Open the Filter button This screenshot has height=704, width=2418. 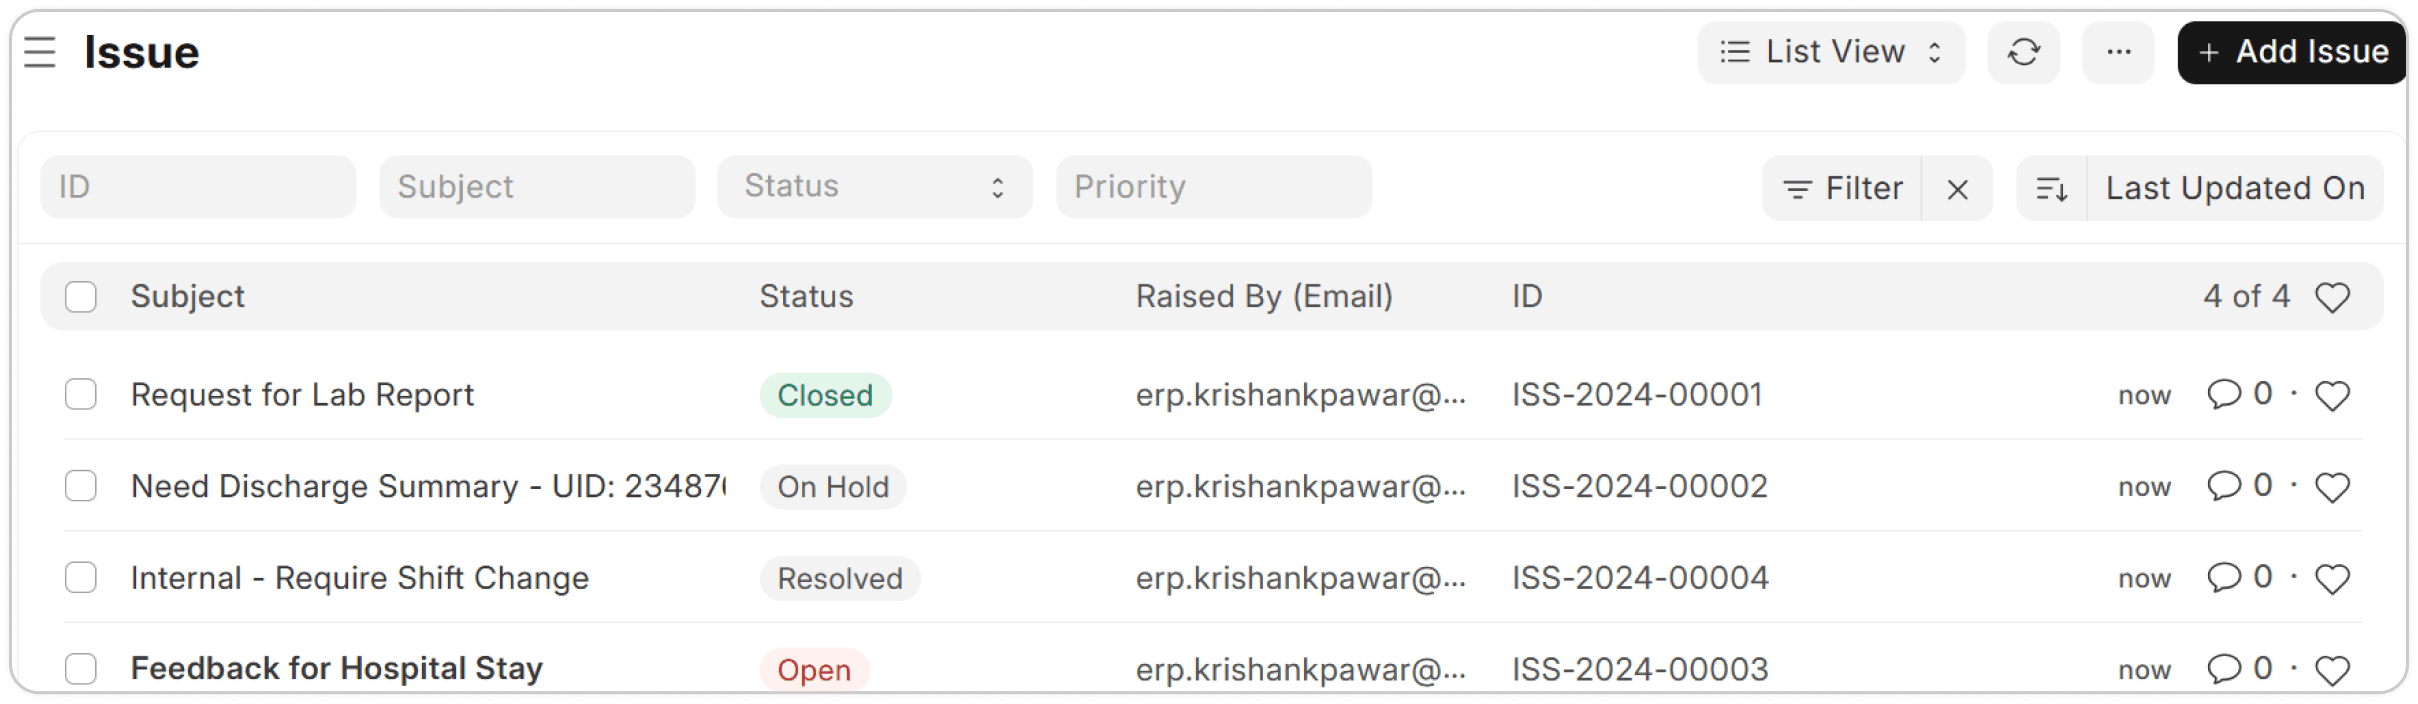[1842, 188]
